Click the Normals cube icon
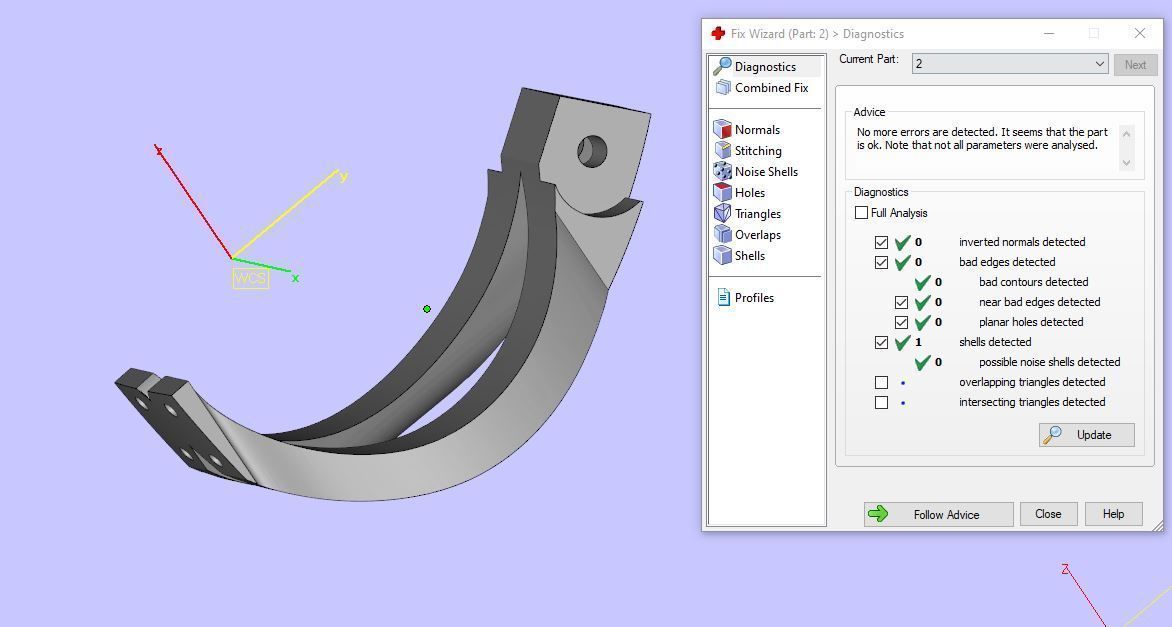 click(x=722, y=129)
